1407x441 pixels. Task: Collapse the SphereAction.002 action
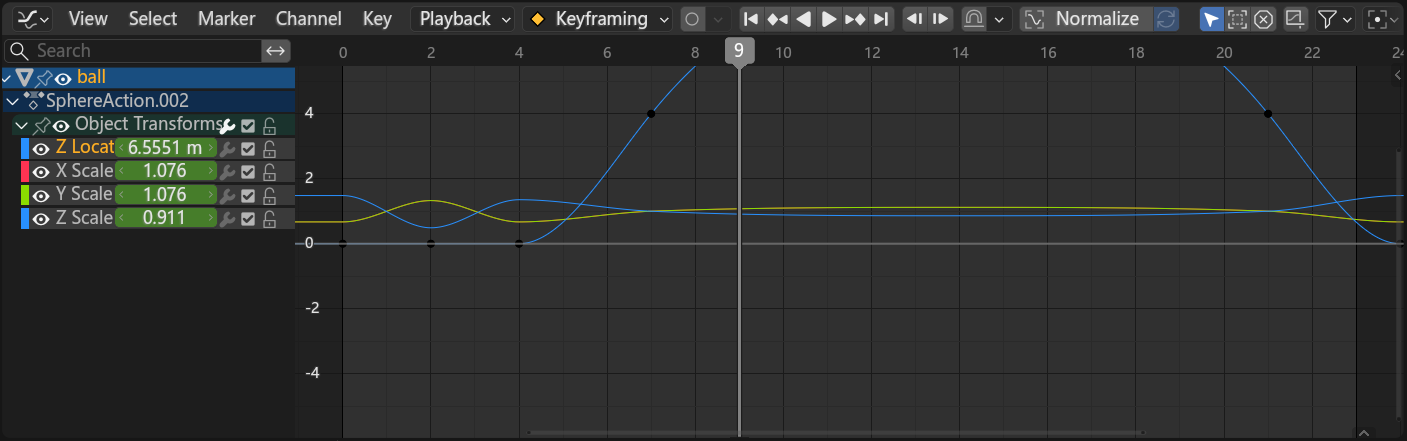click(12, 101)
